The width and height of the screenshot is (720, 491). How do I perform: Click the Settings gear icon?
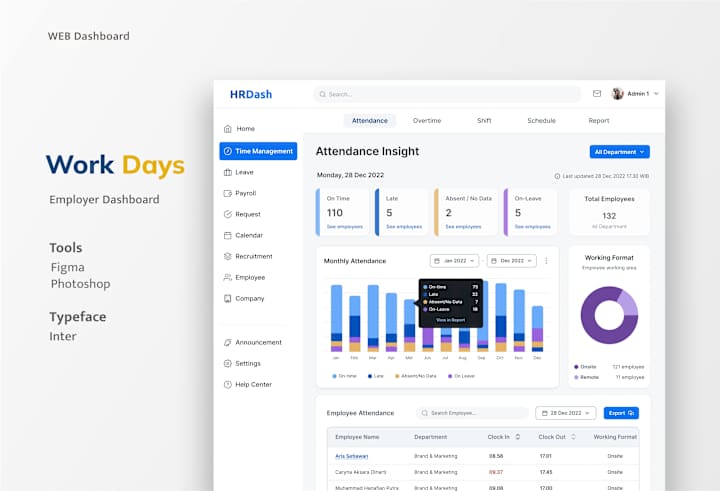coord(227,363)
